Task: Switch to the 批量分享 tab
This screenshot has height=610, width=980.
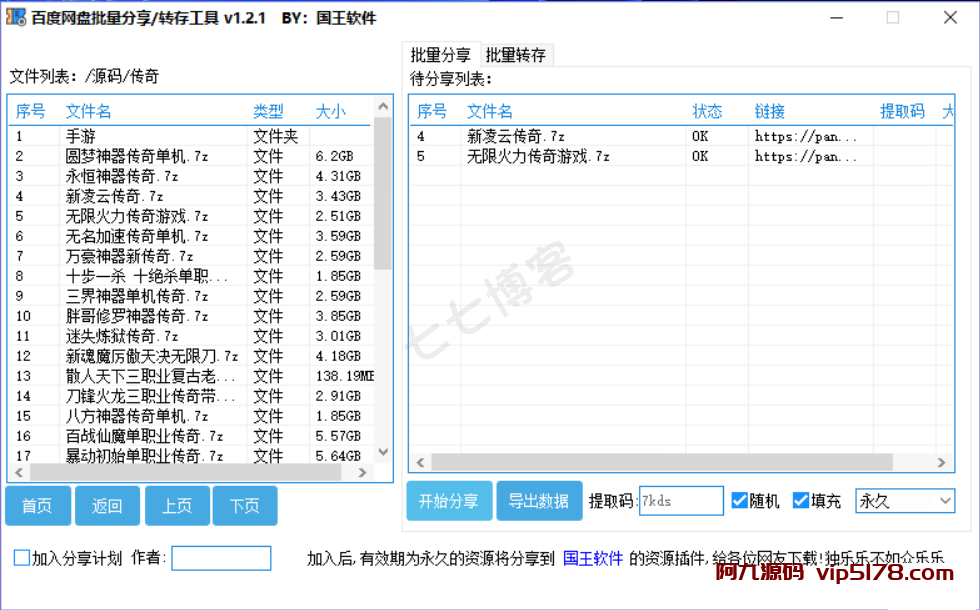Action: [441, 55]
